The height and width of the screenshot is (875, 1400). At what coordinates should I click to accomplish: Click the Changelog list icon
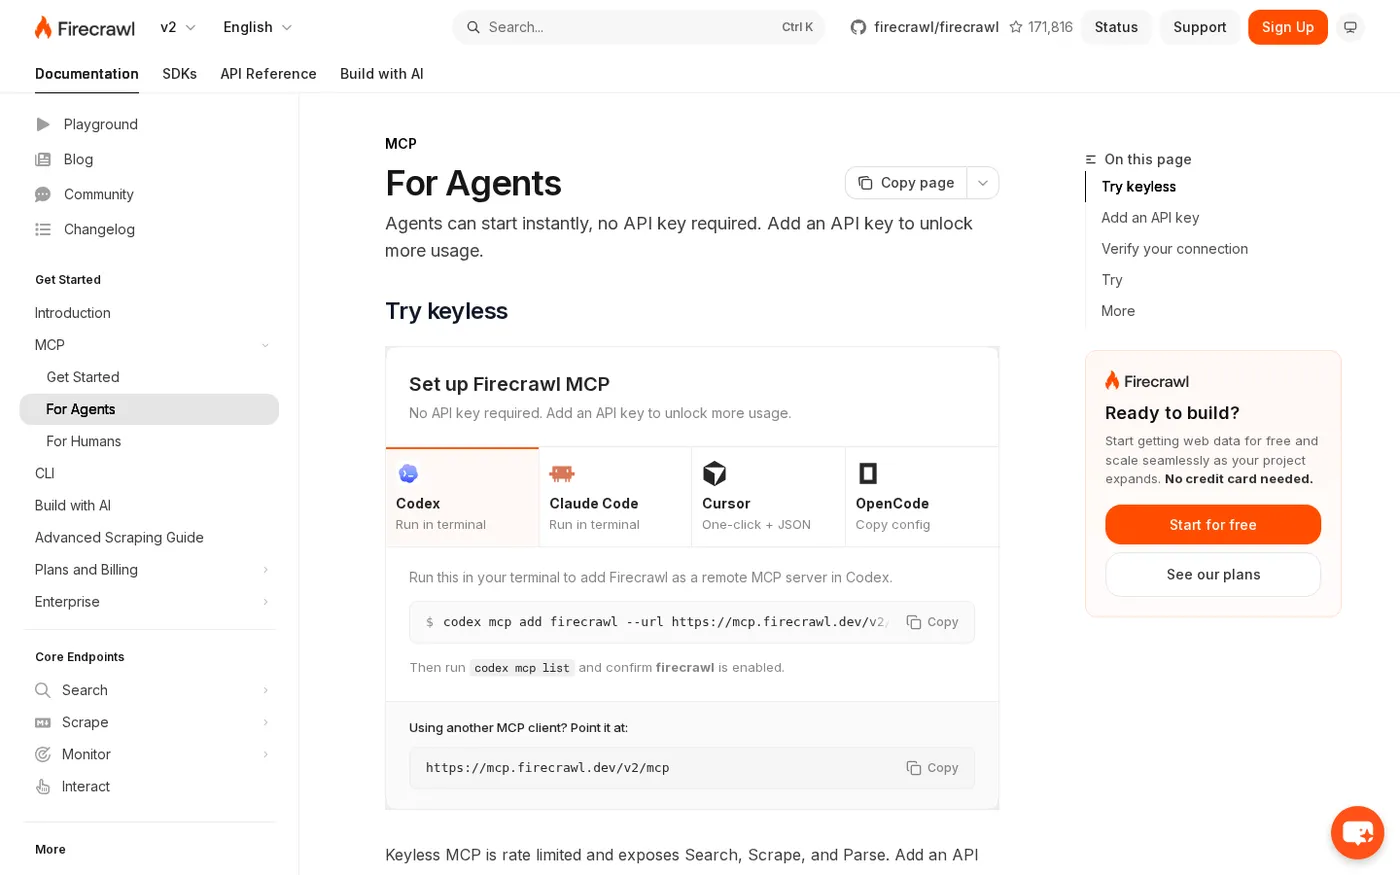click(43, 229)
